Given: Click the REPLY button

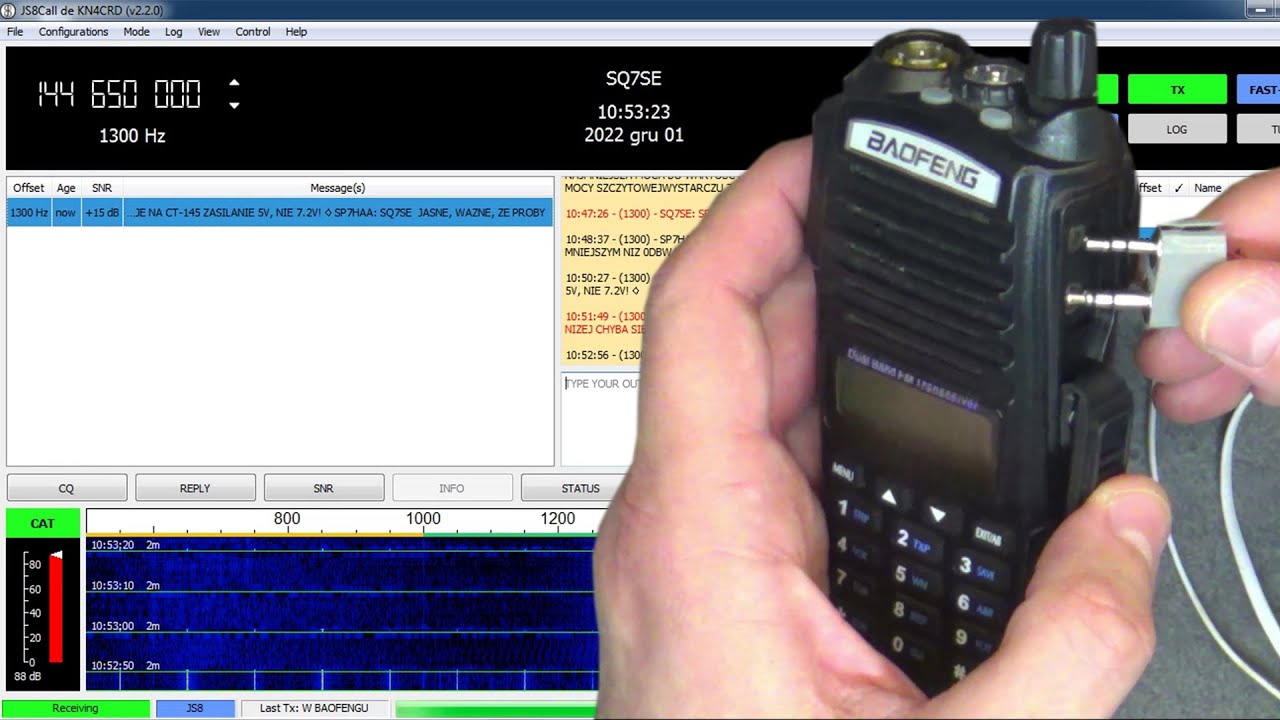Looking at the screenshot, I should (x=195, y=488).
